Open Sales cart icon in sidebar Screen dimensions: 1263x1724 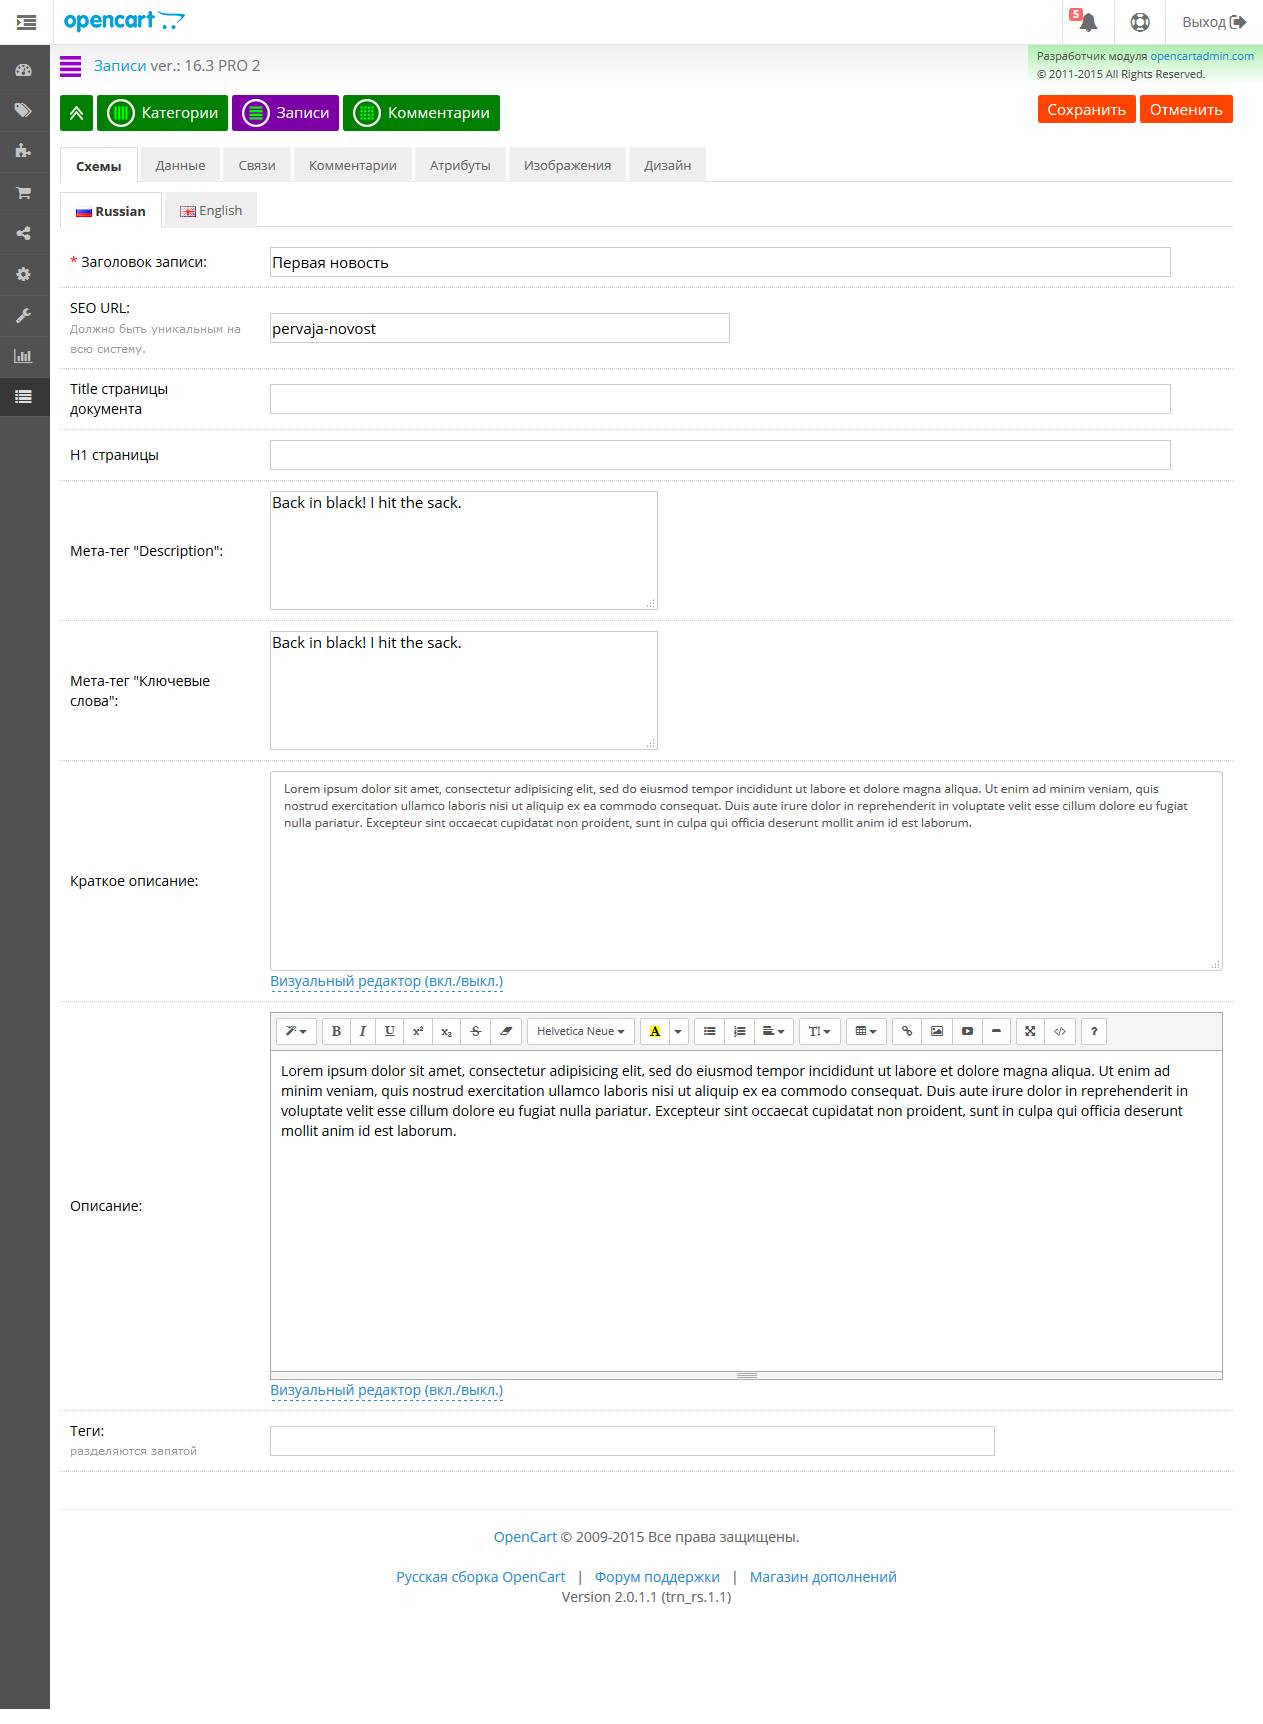pos(23,192)
